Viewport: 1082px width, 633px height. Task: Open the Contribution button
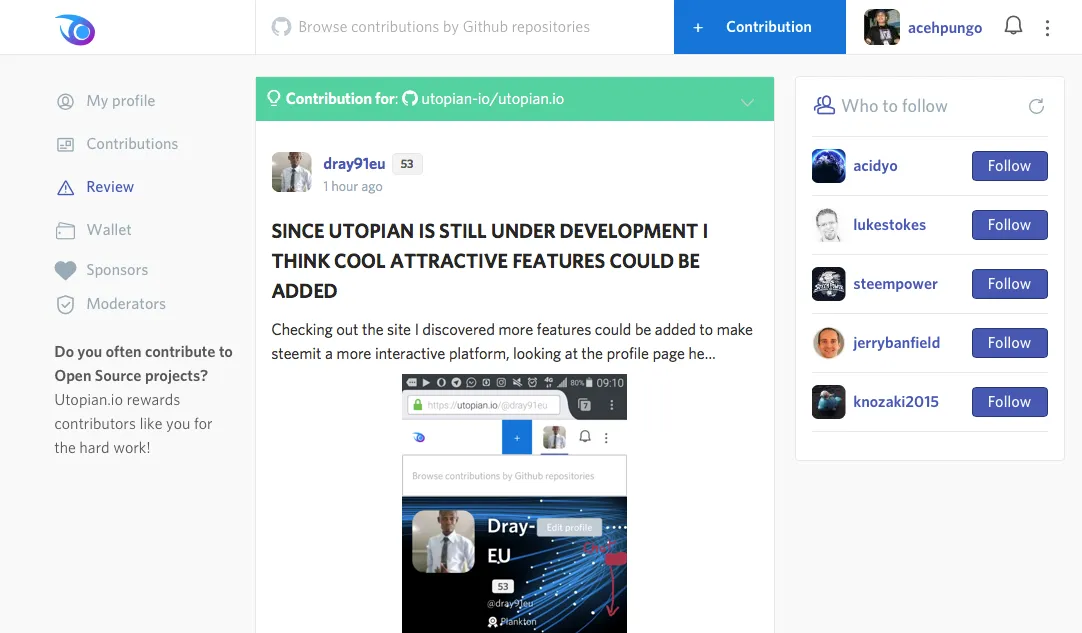(760, 27)
